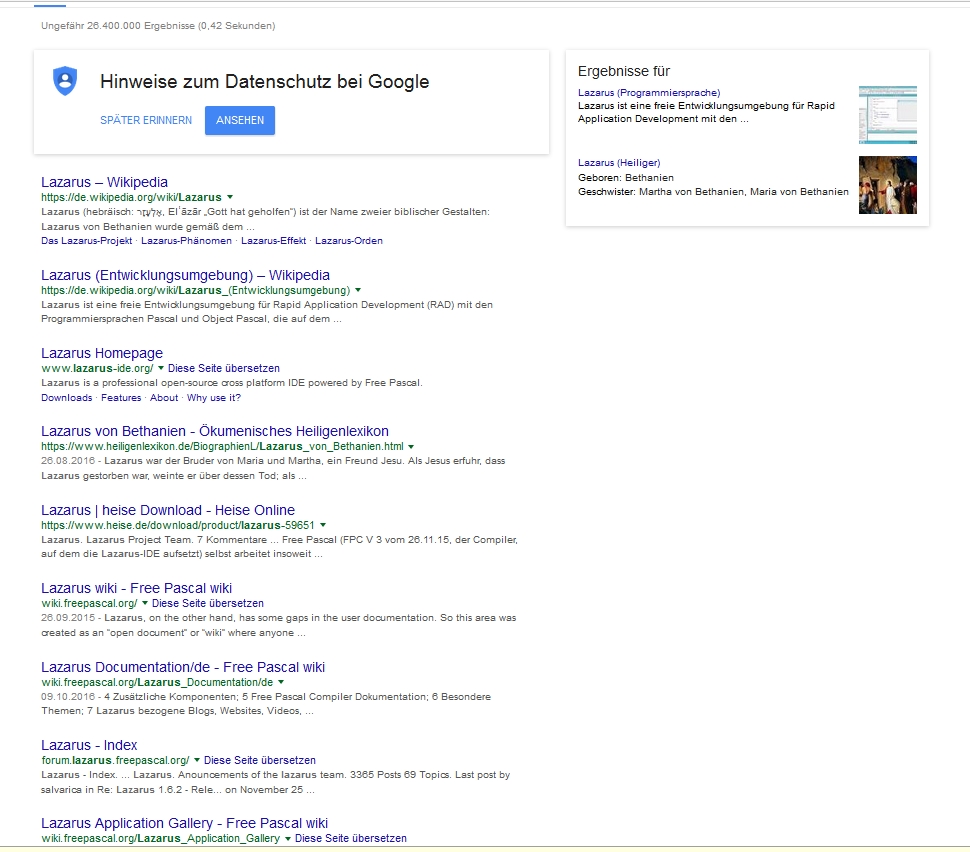Select Lazarus (Programmiersprache) in the side panel
Screen dimensions: 970x852
click(648, 93)
